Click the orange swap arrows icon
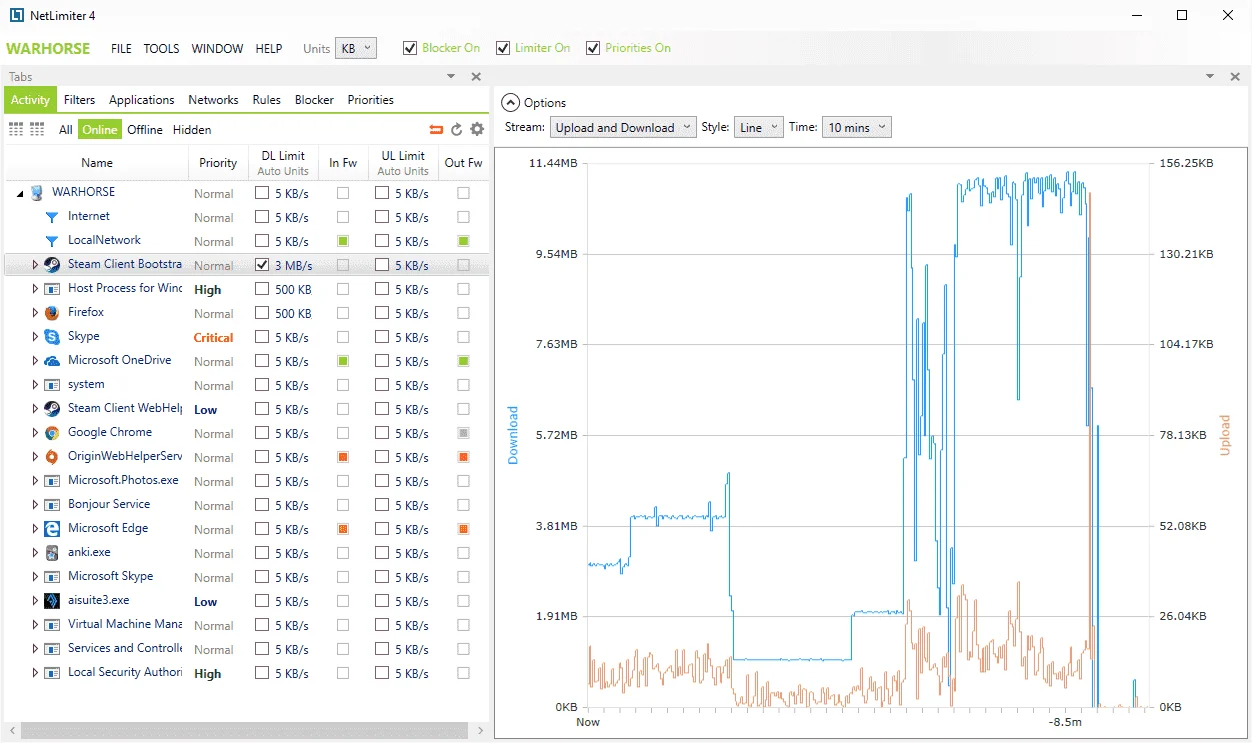Screen dimensions: 1252x743 tap(436, 129)
